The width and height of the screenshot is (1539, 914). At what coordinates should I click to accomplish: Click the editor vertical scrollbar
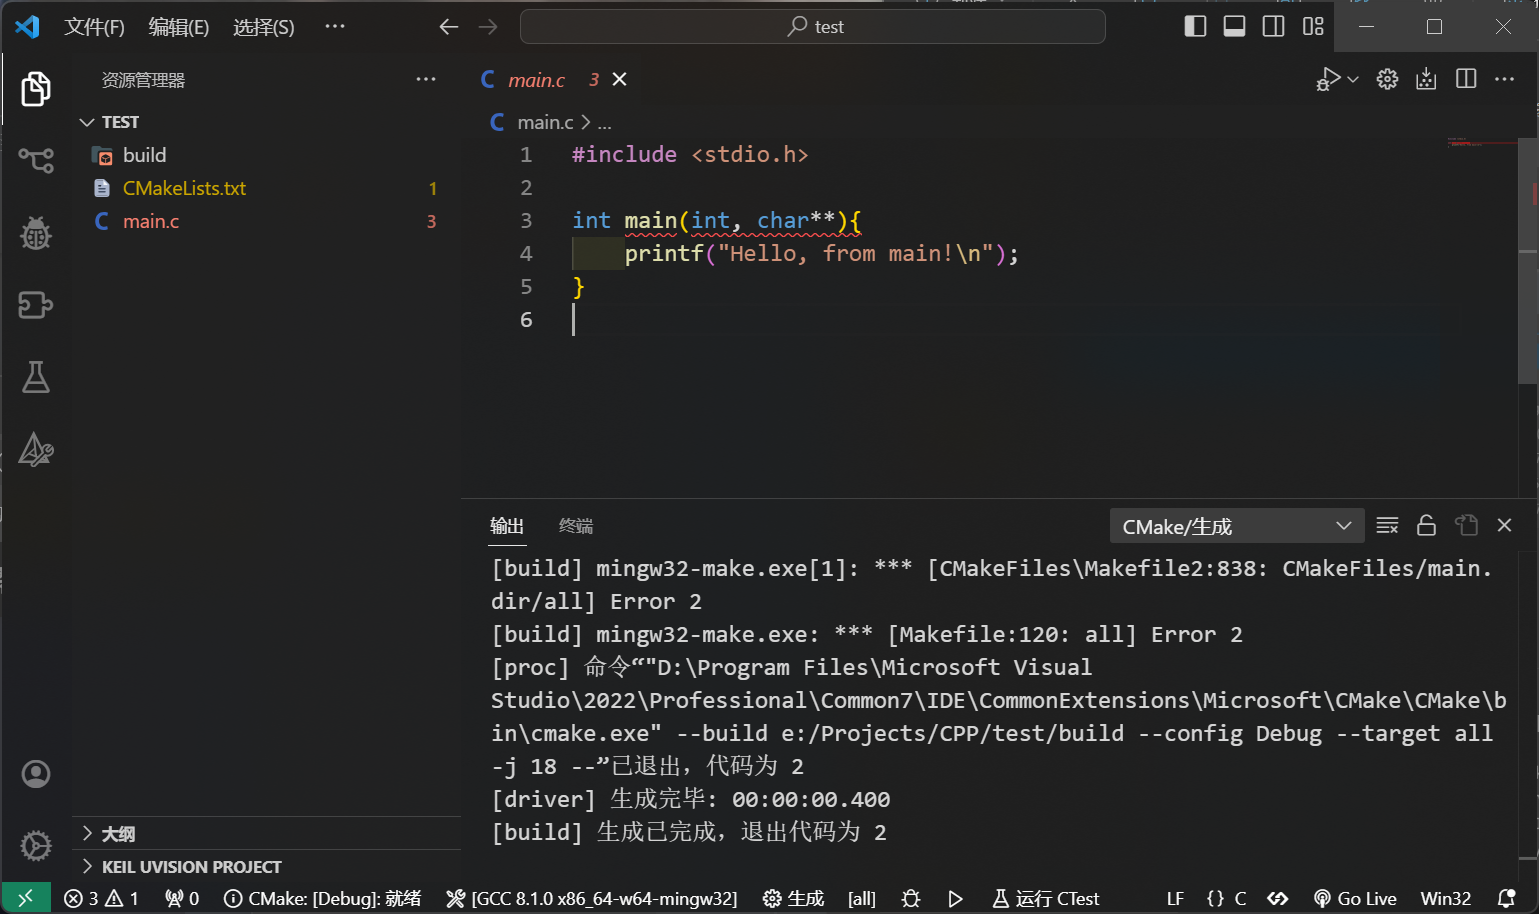pos(1527,260)
